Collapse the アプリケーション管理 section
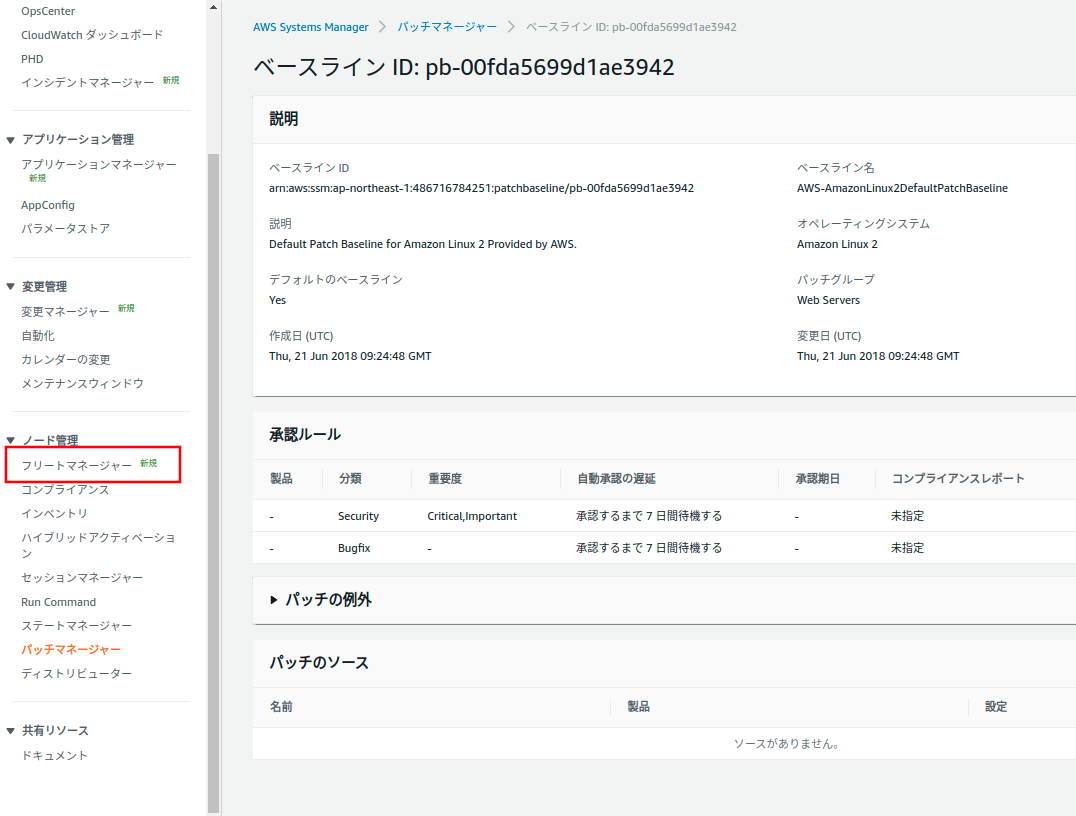This screenshot has height=816, width=1076. pos(10,140)
